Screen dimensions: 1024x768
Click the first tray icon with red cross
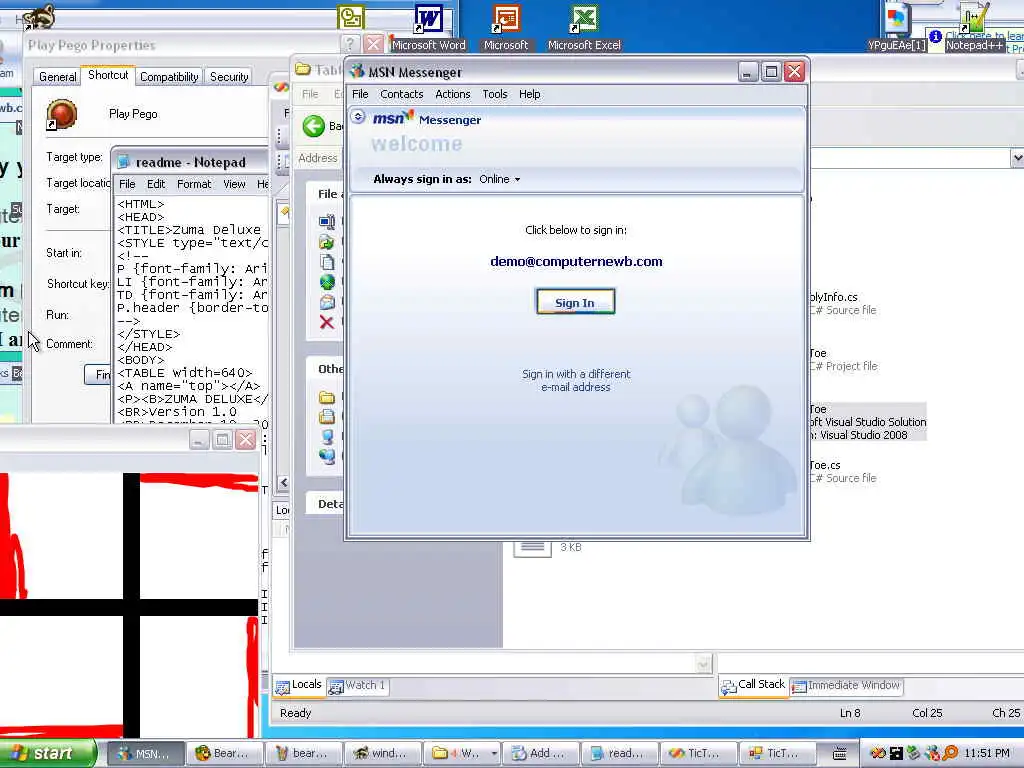878,753
